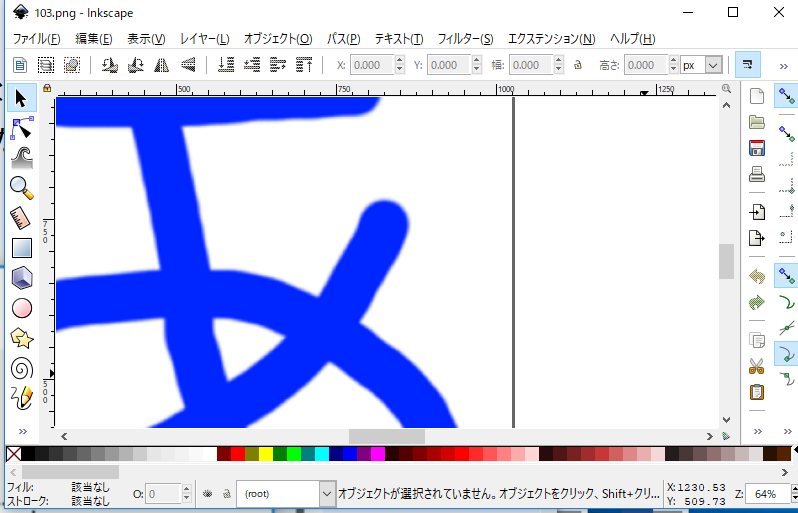Toggle the width/height ratio lock
798x513 pixels.
(x=578, y=65)
